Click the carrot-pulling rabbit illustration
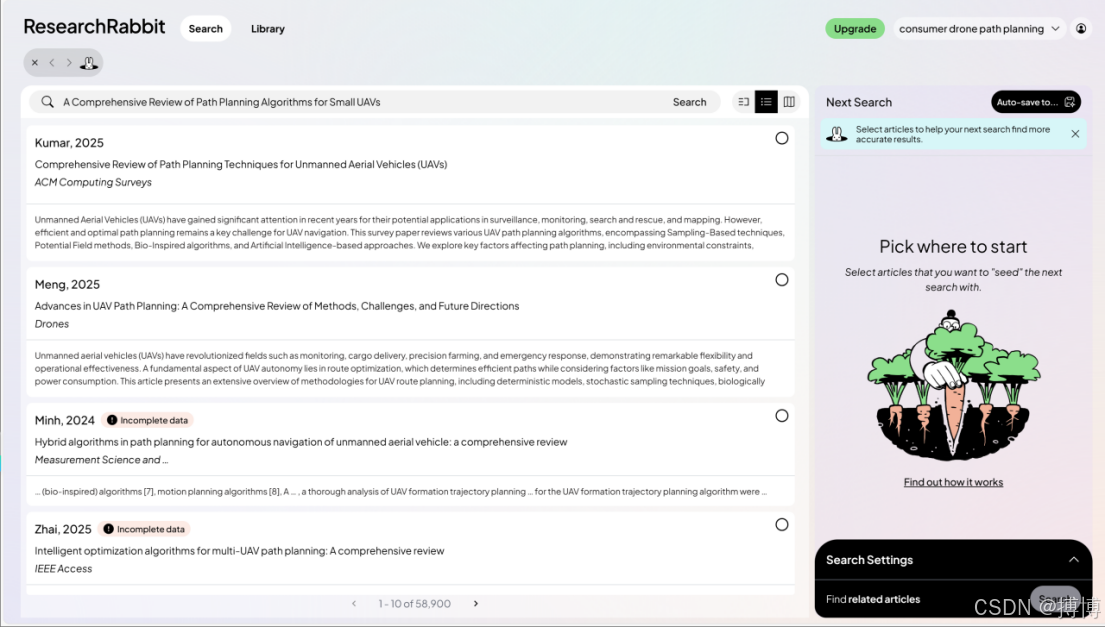 tap(953, 385)
